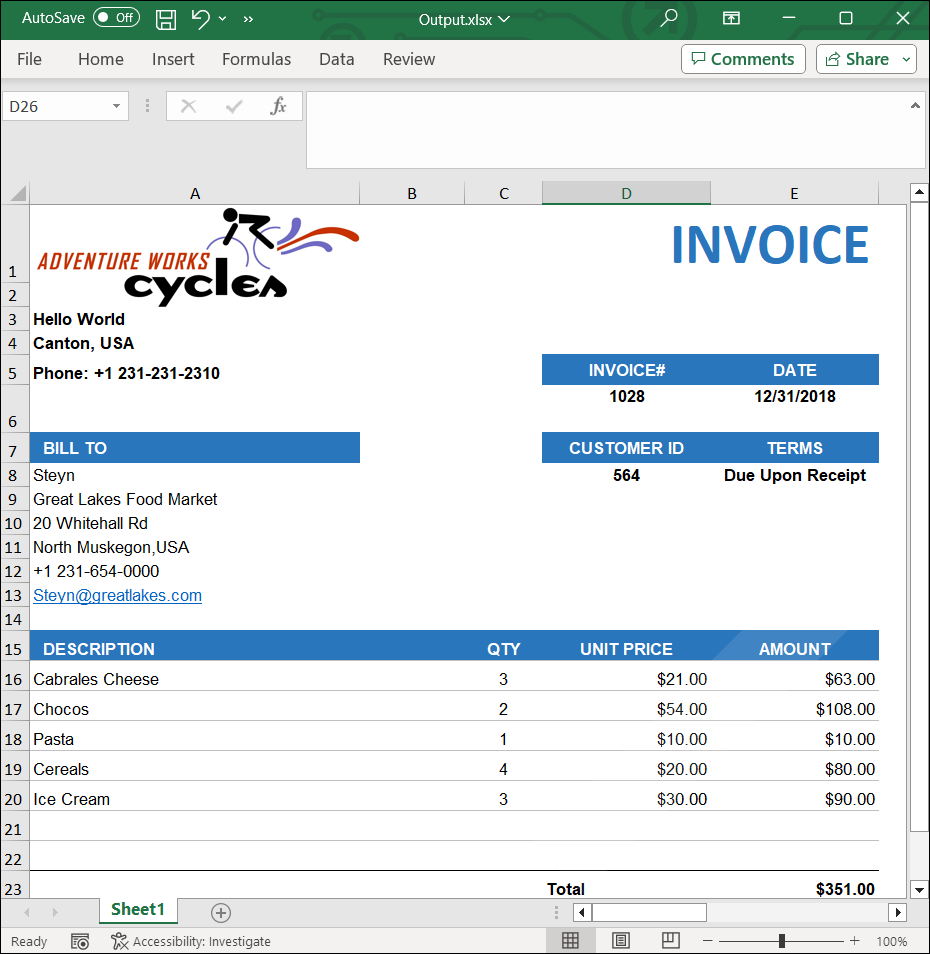
Task: Click the vertical scrollbar down arrow
Action: click(x=919, y=890)
